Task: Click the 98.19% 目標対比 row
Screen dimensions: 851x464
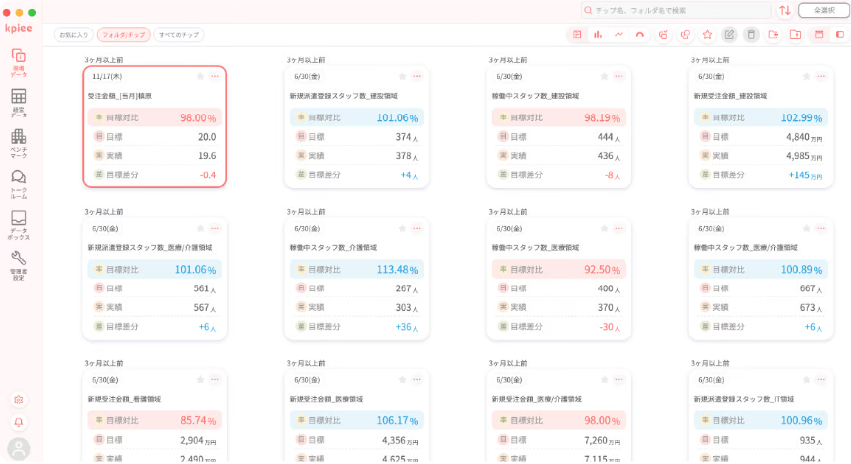Action: (x=559, y=118)
